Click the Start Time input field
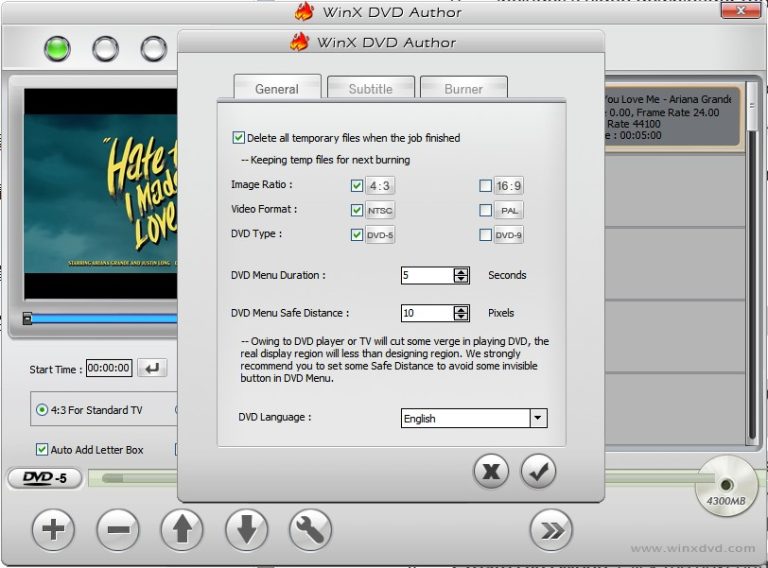Screen dimensions: 768x568 [109, 368]
